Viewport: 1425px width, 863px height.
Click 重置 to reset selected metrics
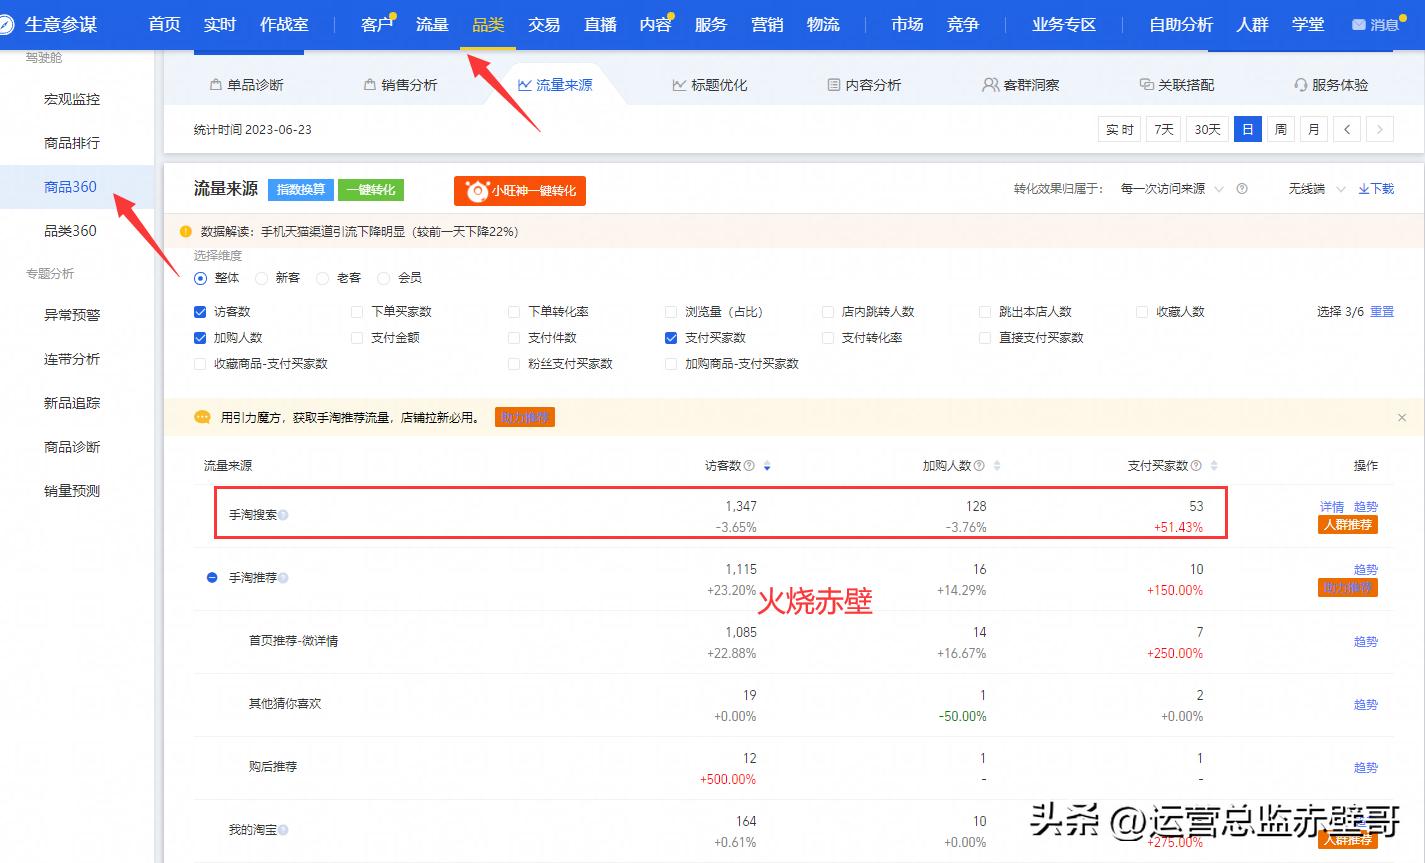[x=1382, y=312]
